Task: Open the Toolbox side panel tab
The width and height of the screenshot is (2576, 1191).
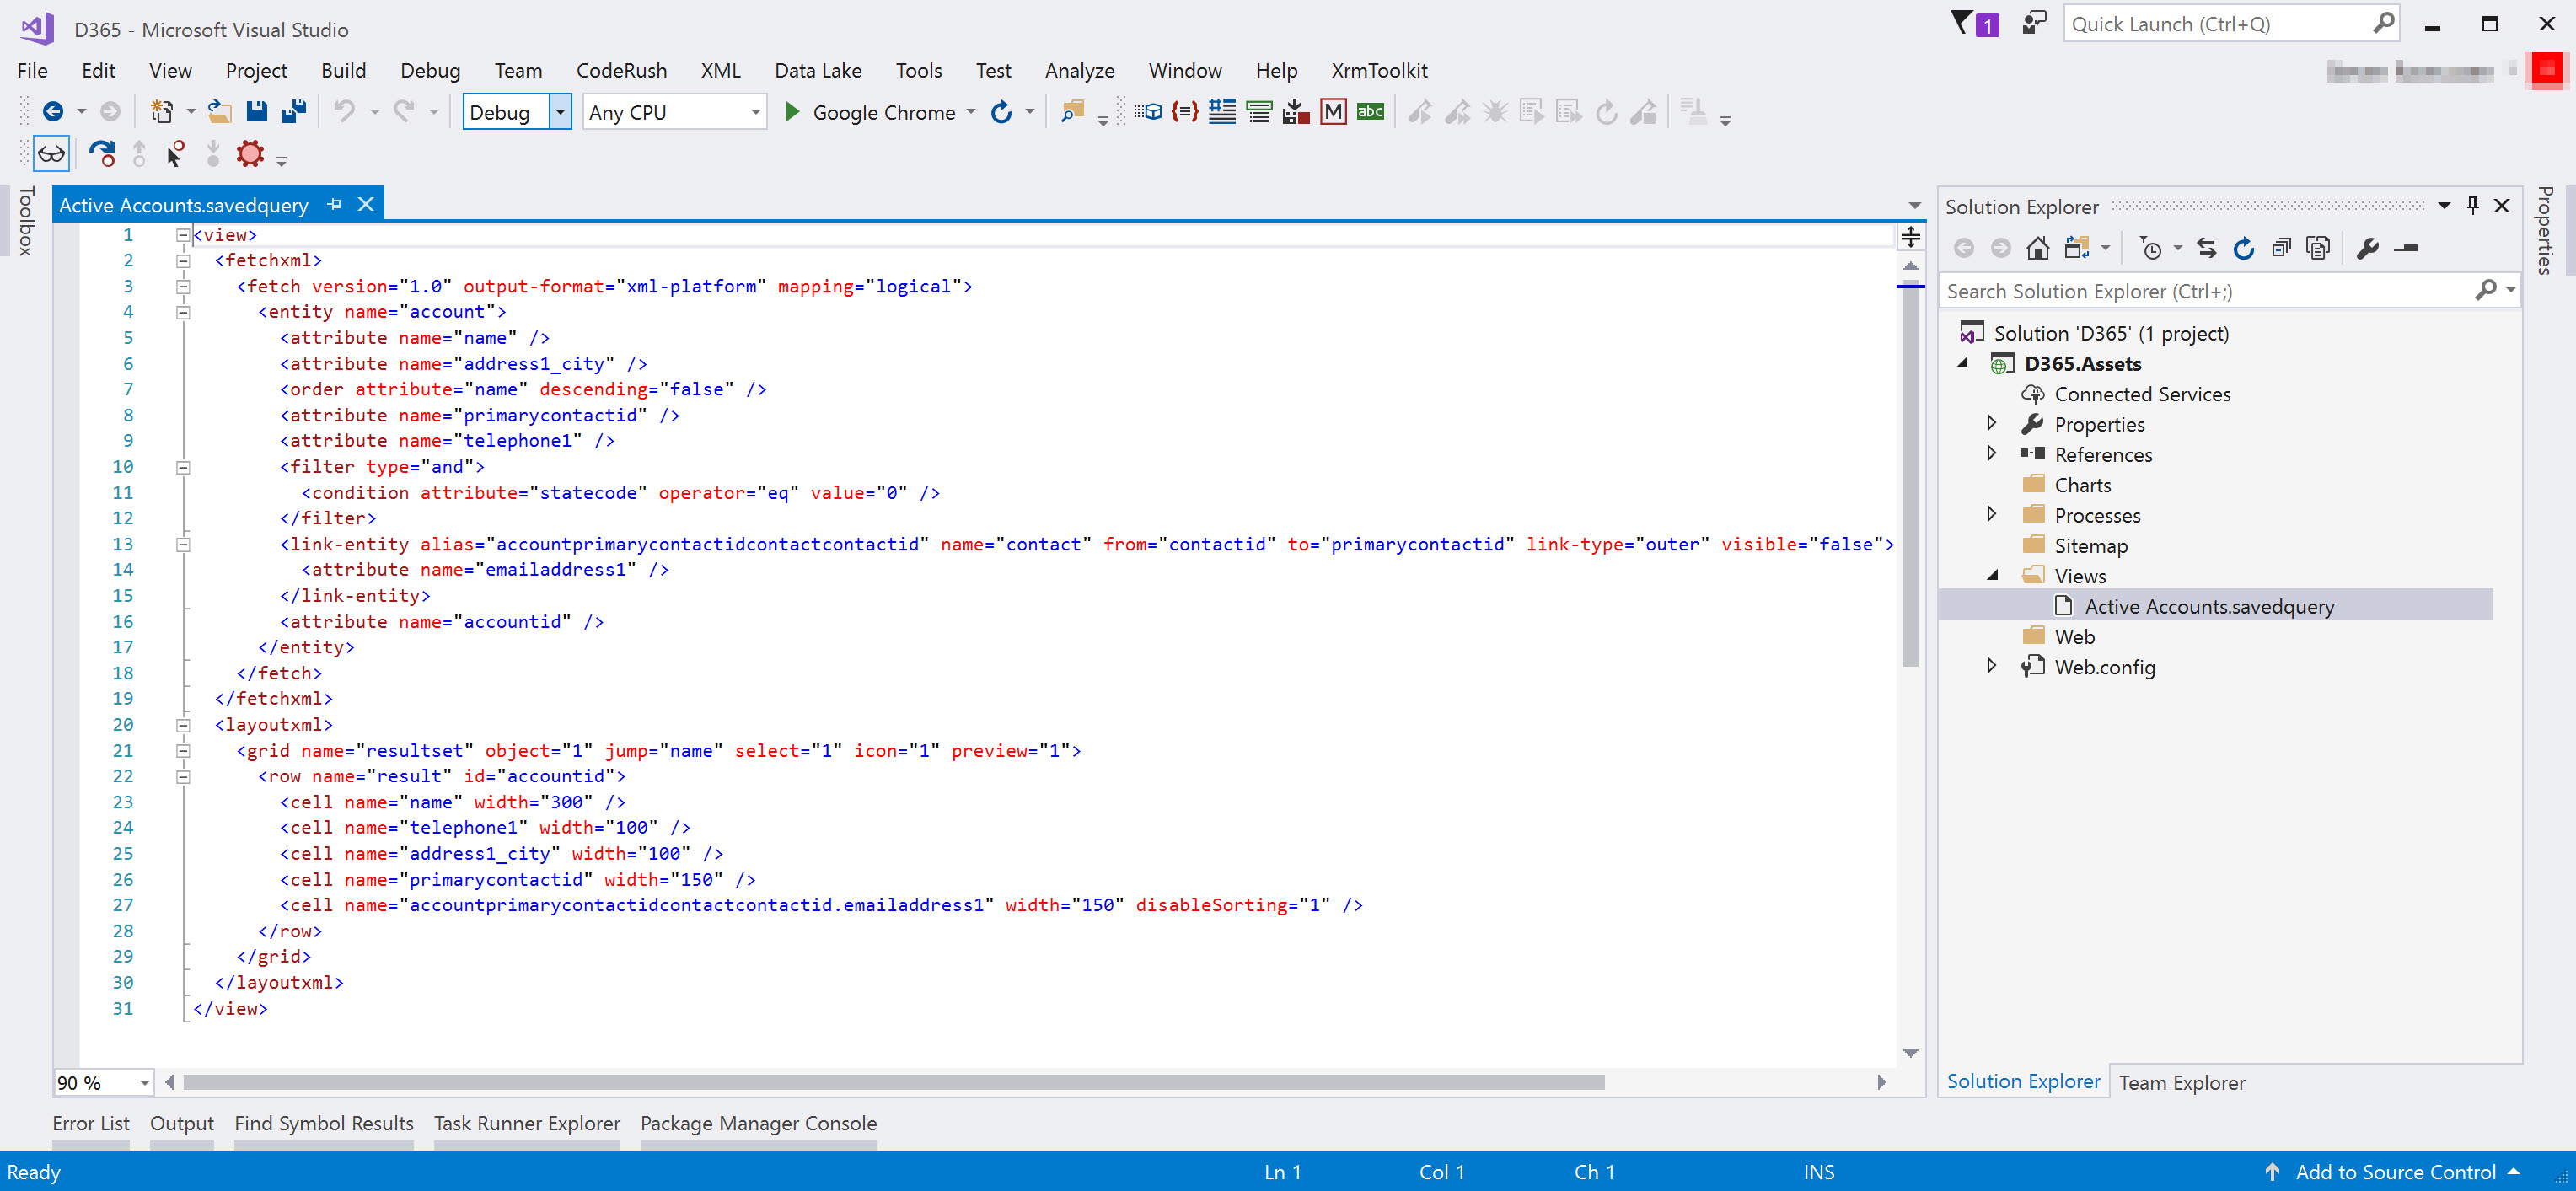Action: (26, 221)
